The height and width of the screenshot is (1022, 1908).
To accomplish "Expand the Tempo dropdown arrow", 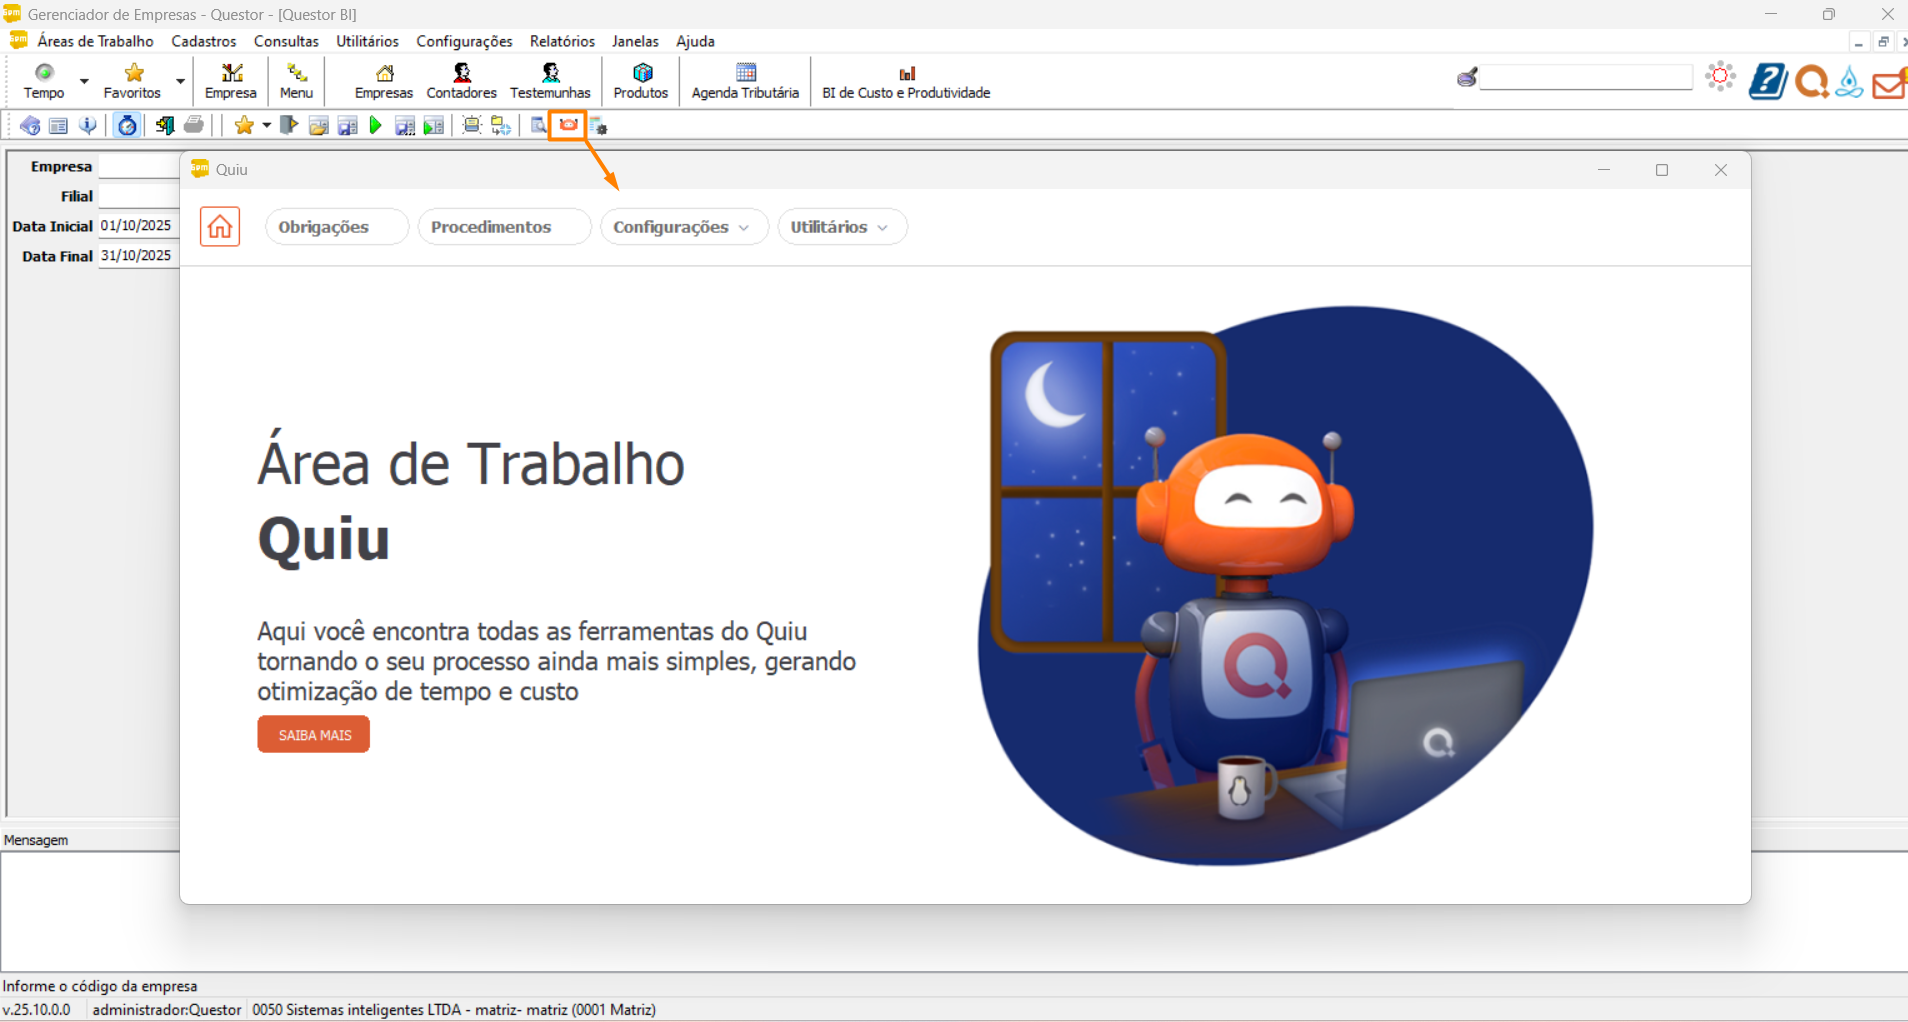I will pyautogui.click(x=84, y=81).
